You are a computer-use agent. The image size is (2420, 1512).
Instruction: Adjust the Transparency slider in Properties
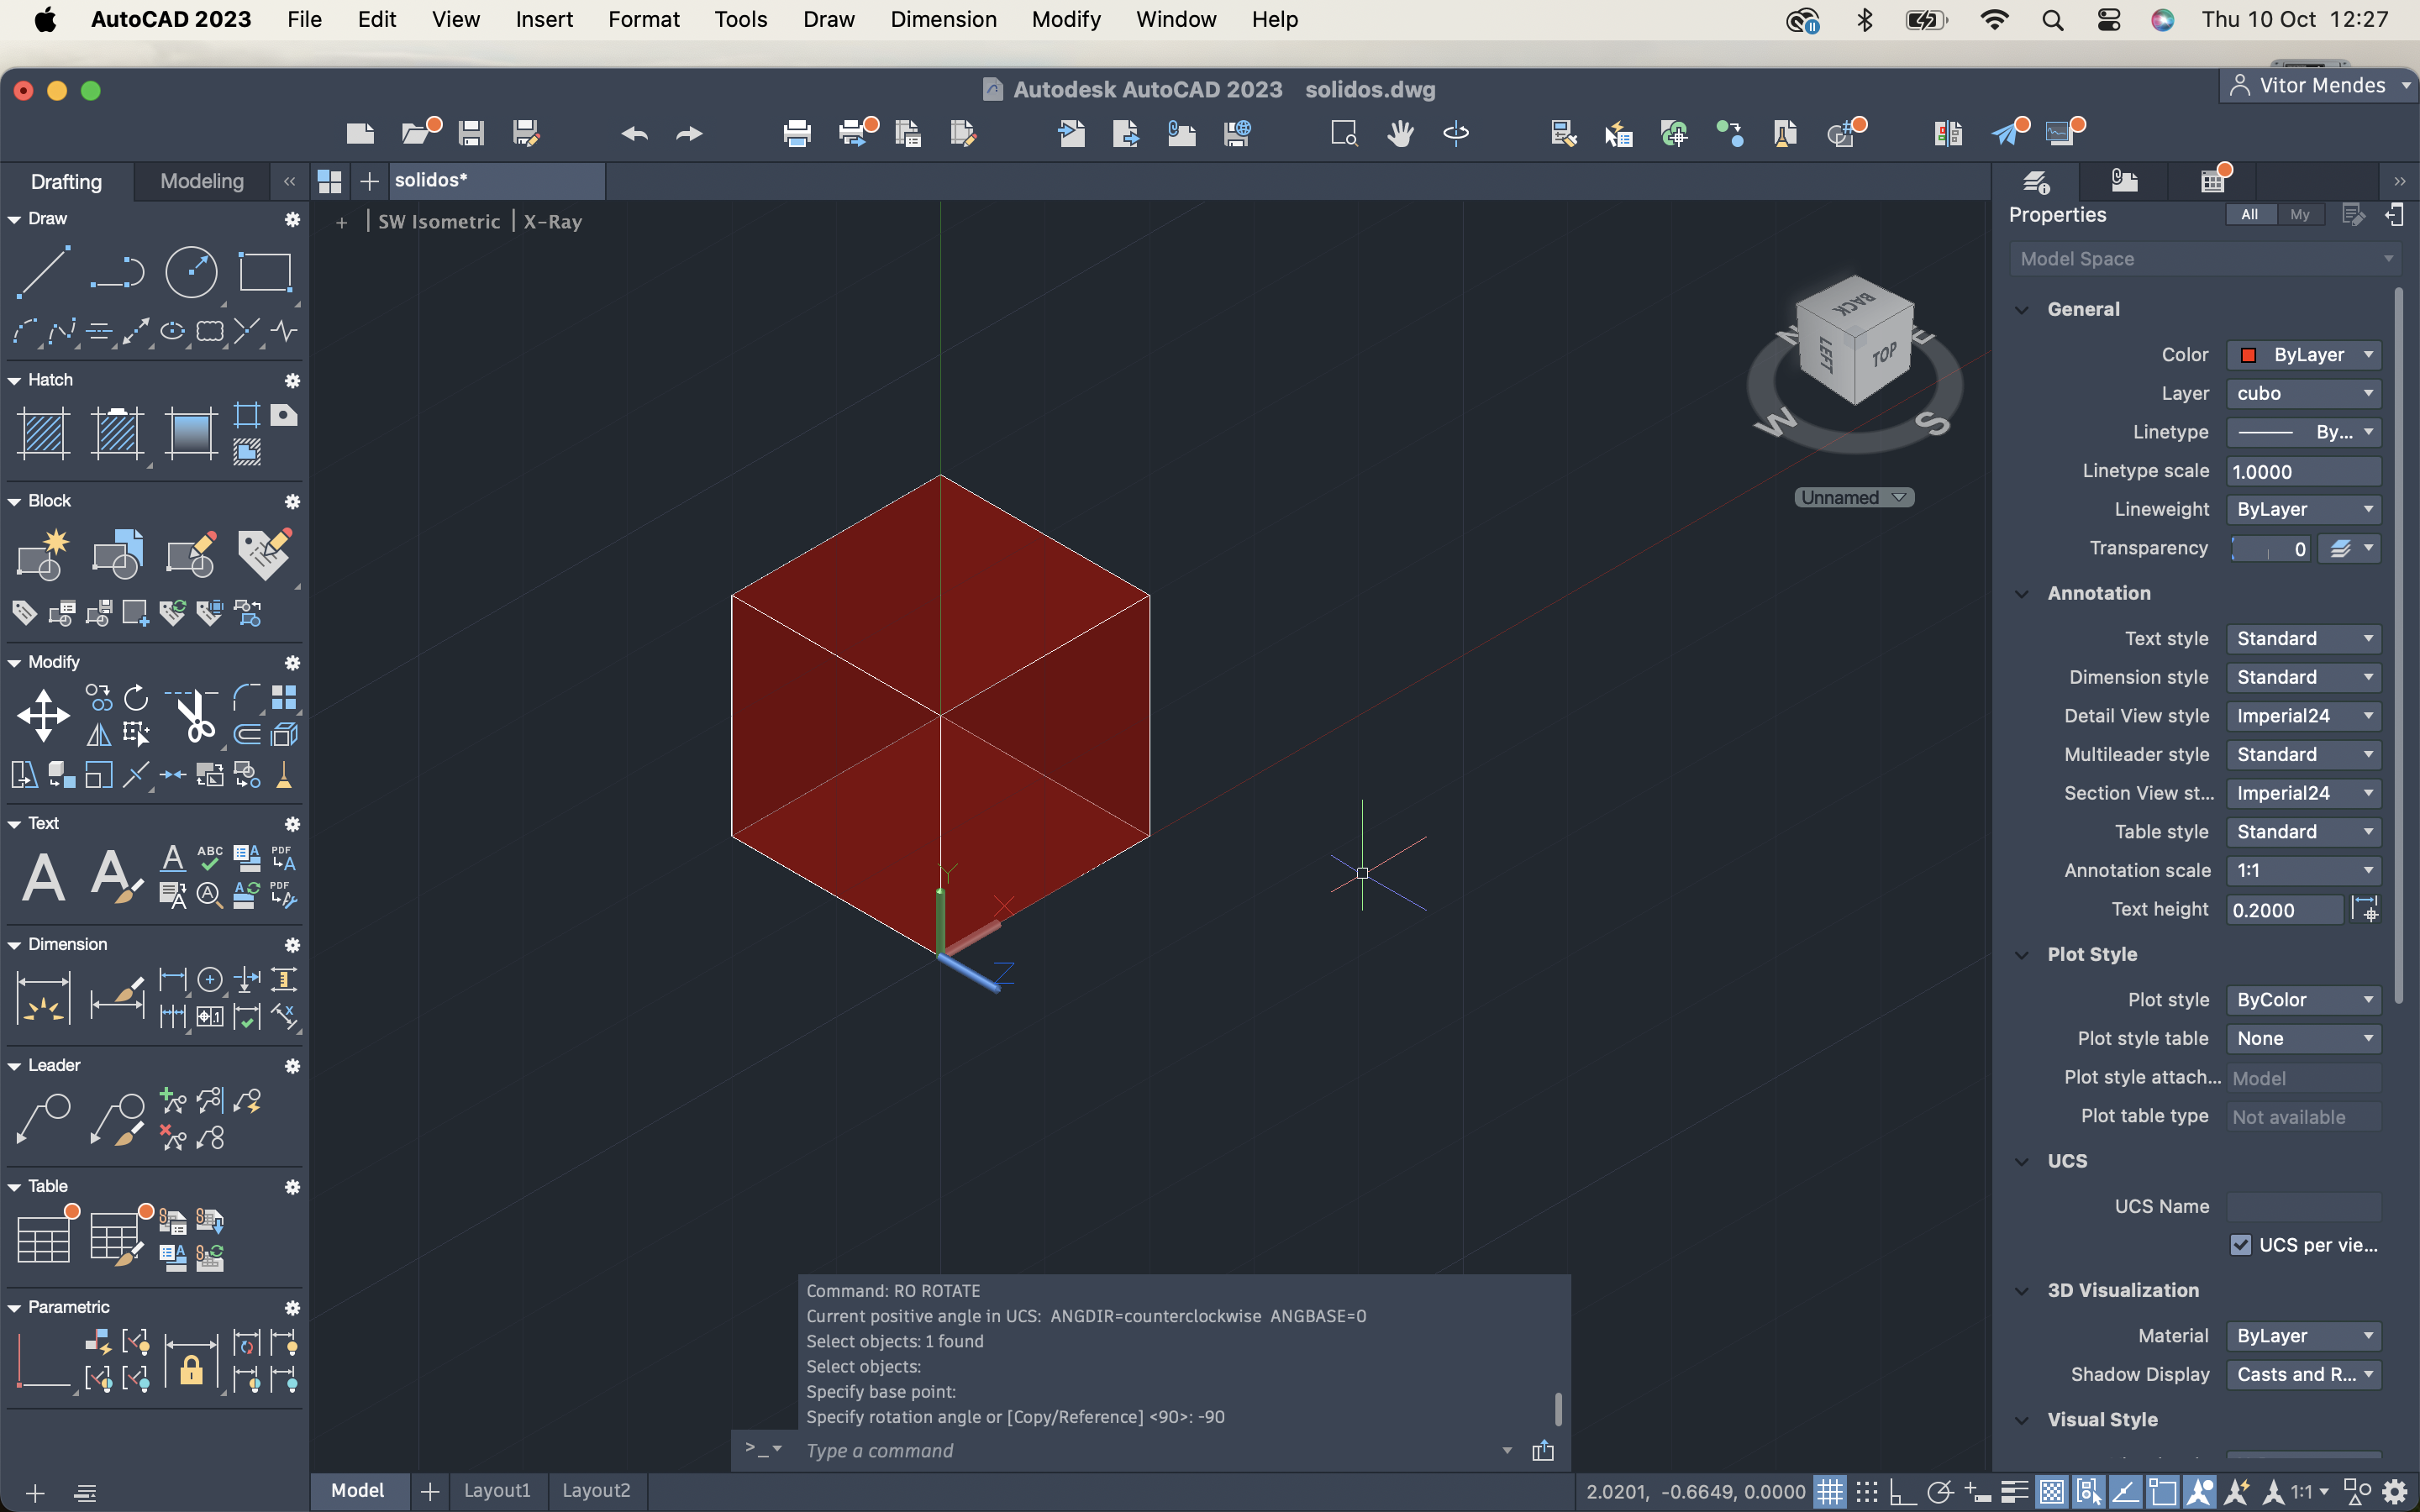[2270, 548]
